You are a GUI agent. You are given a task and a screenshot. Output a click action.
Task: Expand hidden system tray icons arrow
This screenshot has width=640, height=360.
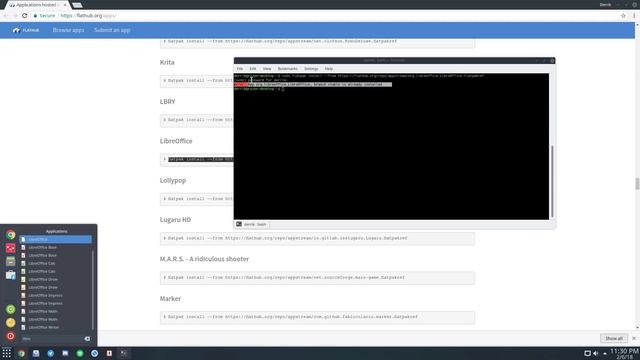tap(604, 354)
